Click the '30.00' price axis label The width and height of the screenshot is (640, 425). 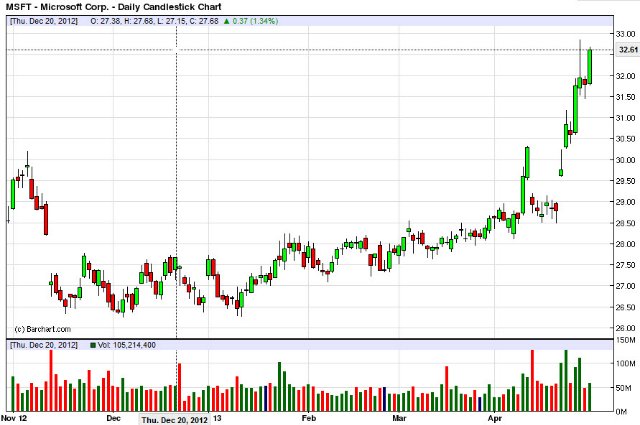[x=625, y=160]
